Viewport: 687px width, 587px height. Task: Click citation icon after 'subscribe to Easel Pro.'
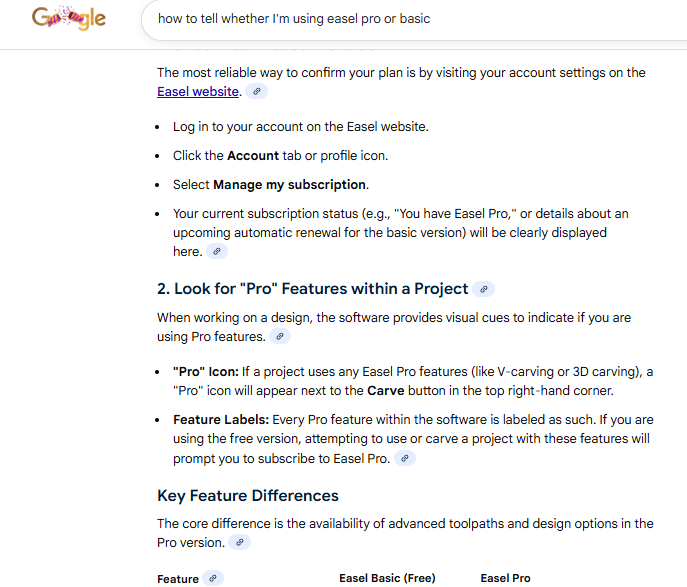tap(405, 458)
